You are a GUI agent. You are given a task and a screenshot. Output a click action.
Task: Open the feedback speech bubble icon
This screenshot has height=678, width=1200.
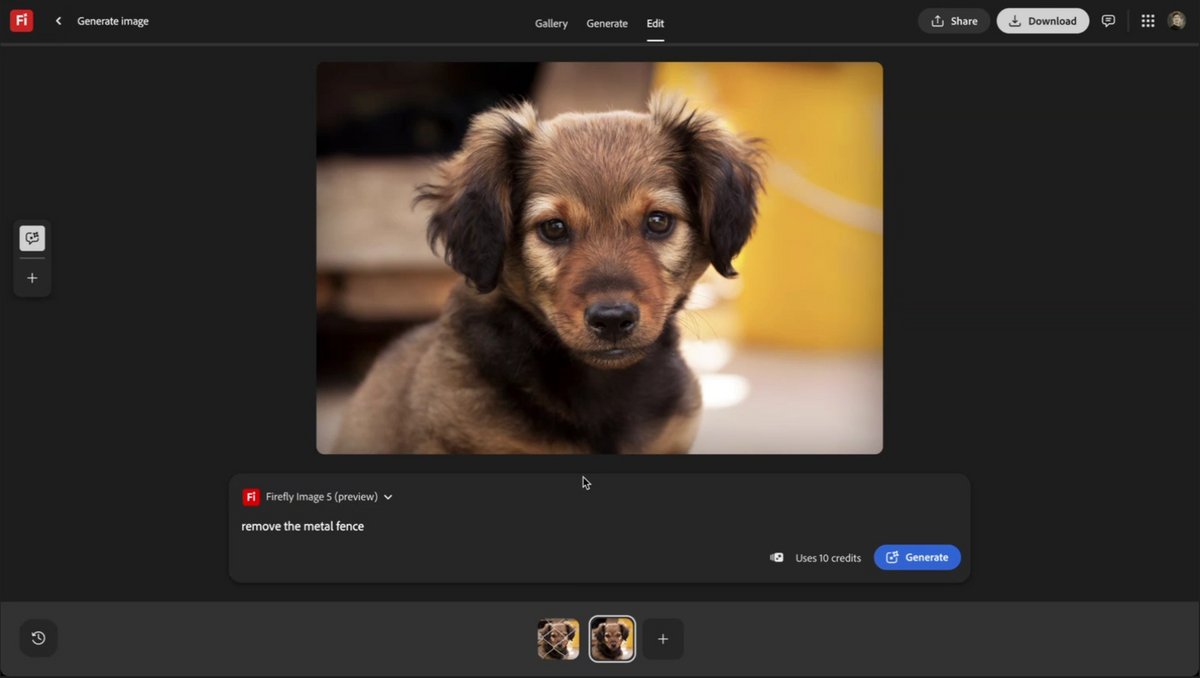(1108, 20)
